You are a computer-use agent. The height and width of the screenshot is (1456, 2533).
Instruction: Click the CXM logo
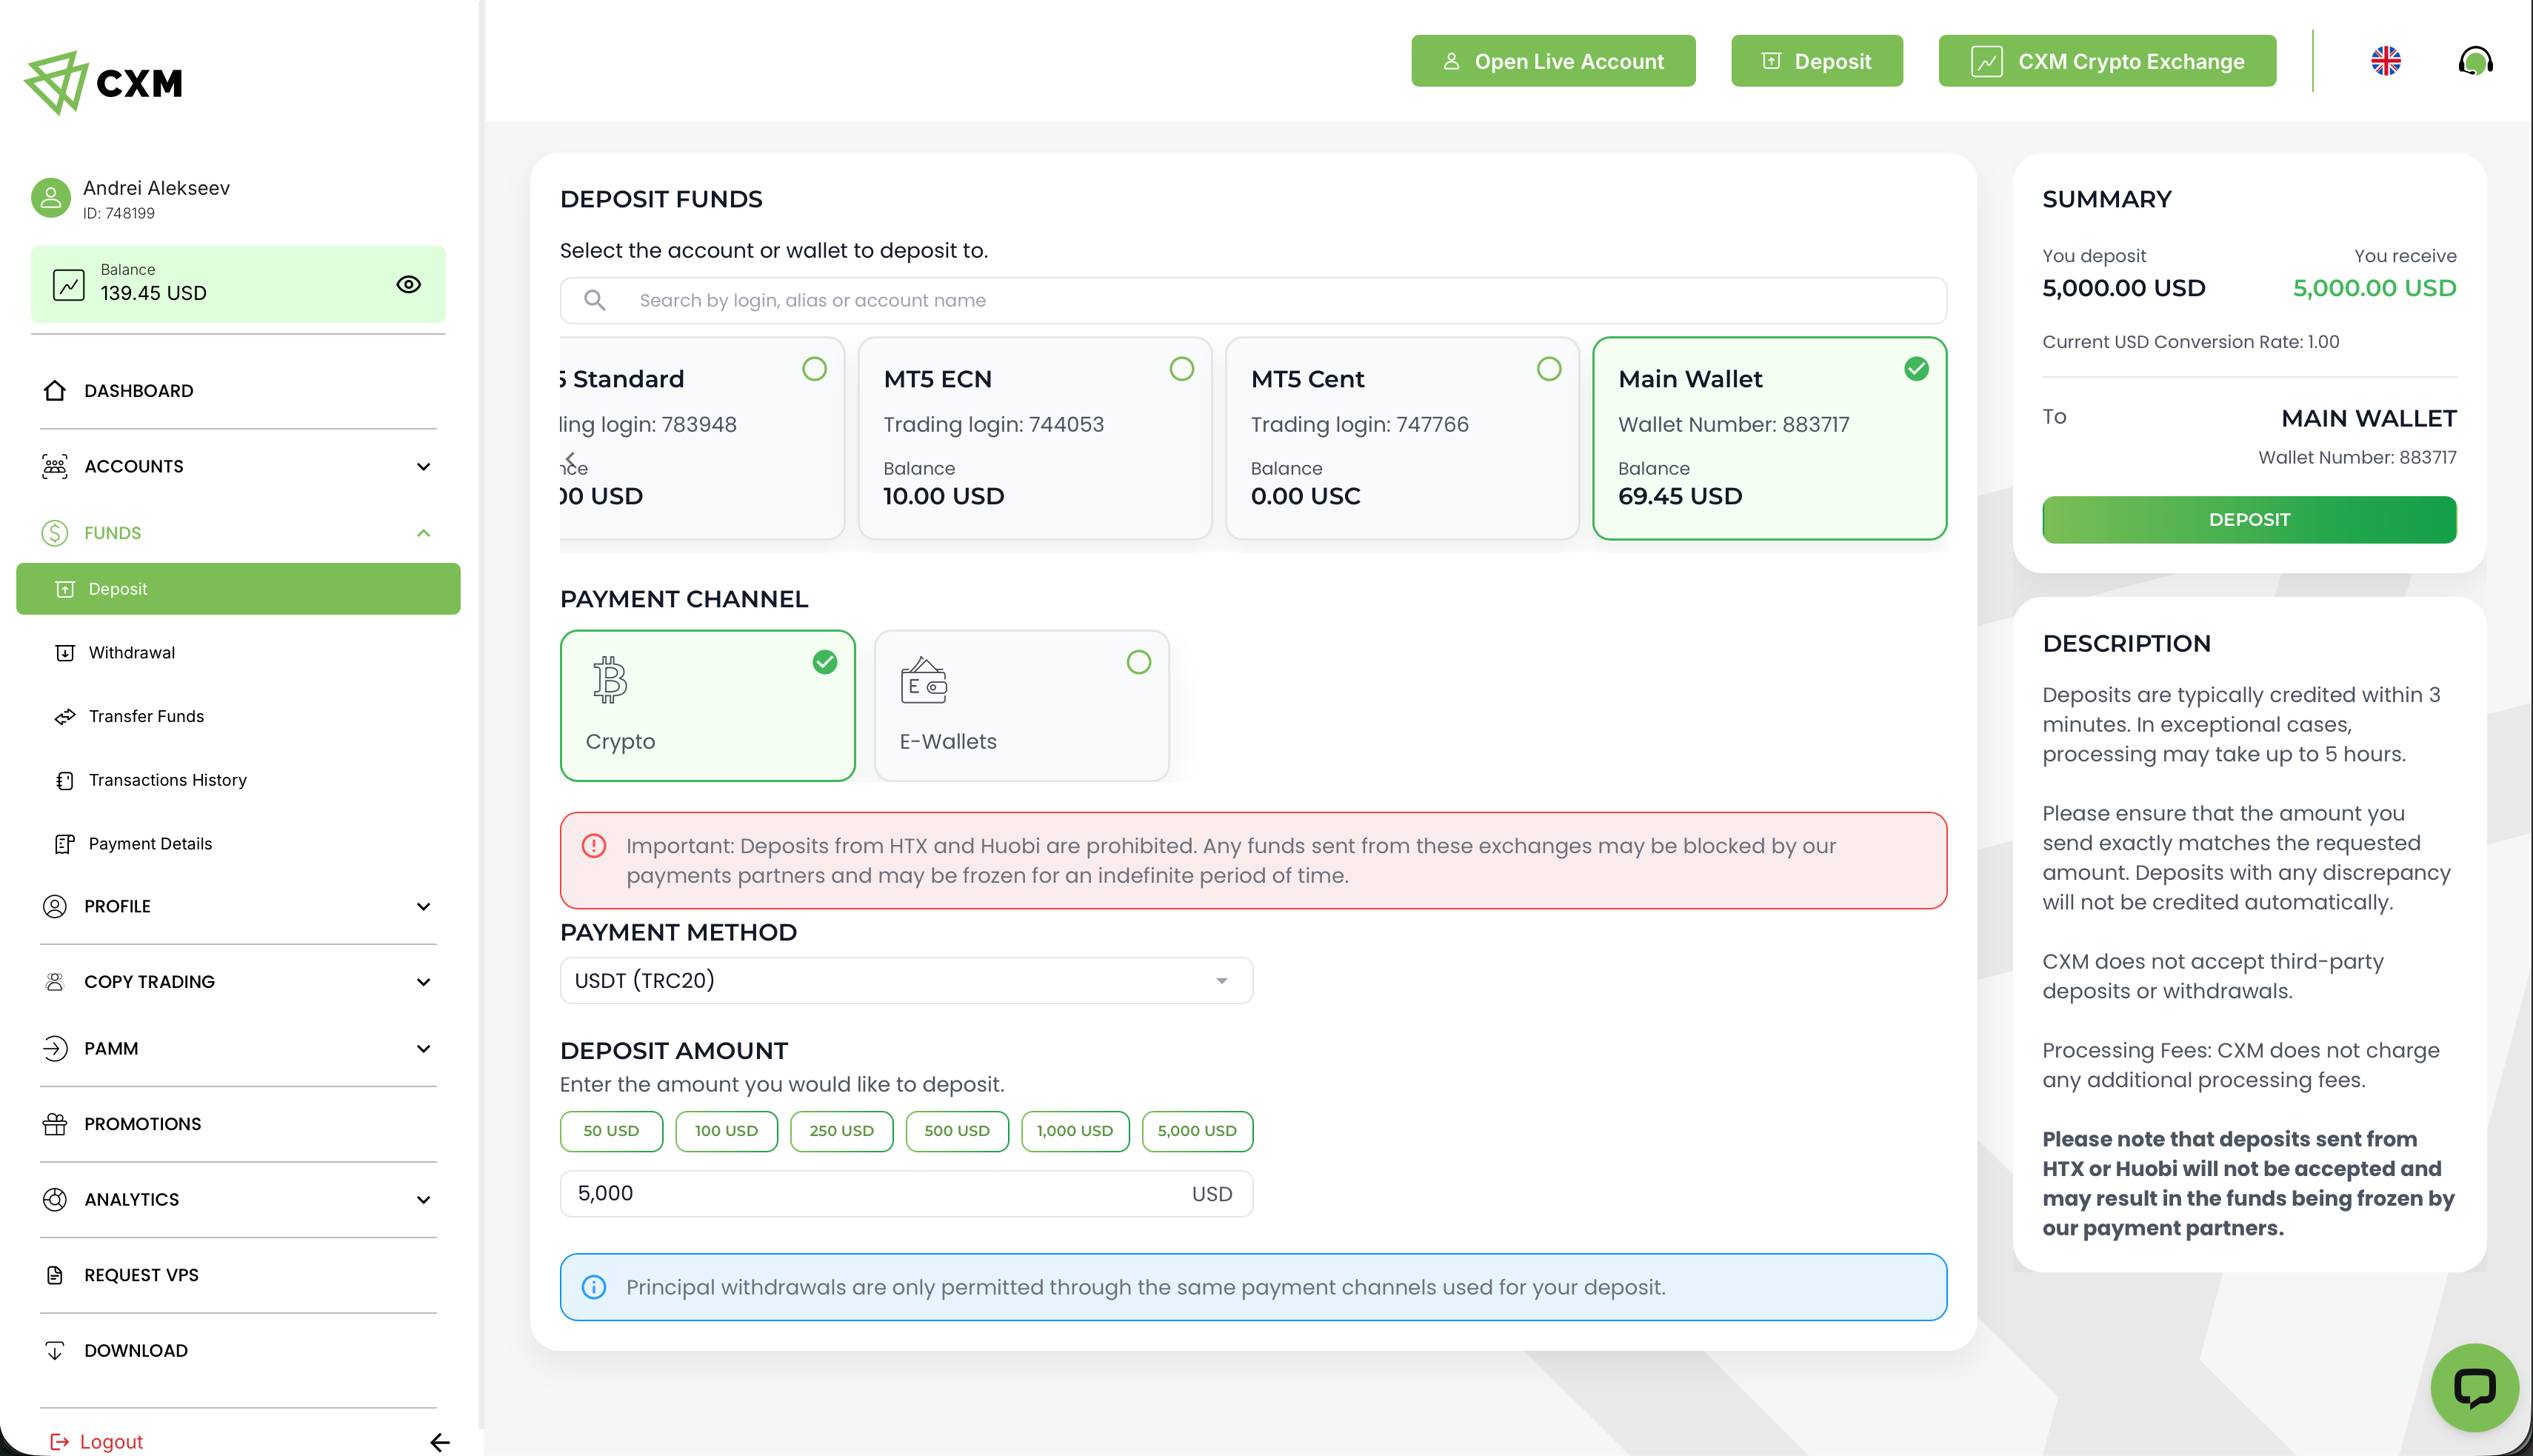click(104, 83)
